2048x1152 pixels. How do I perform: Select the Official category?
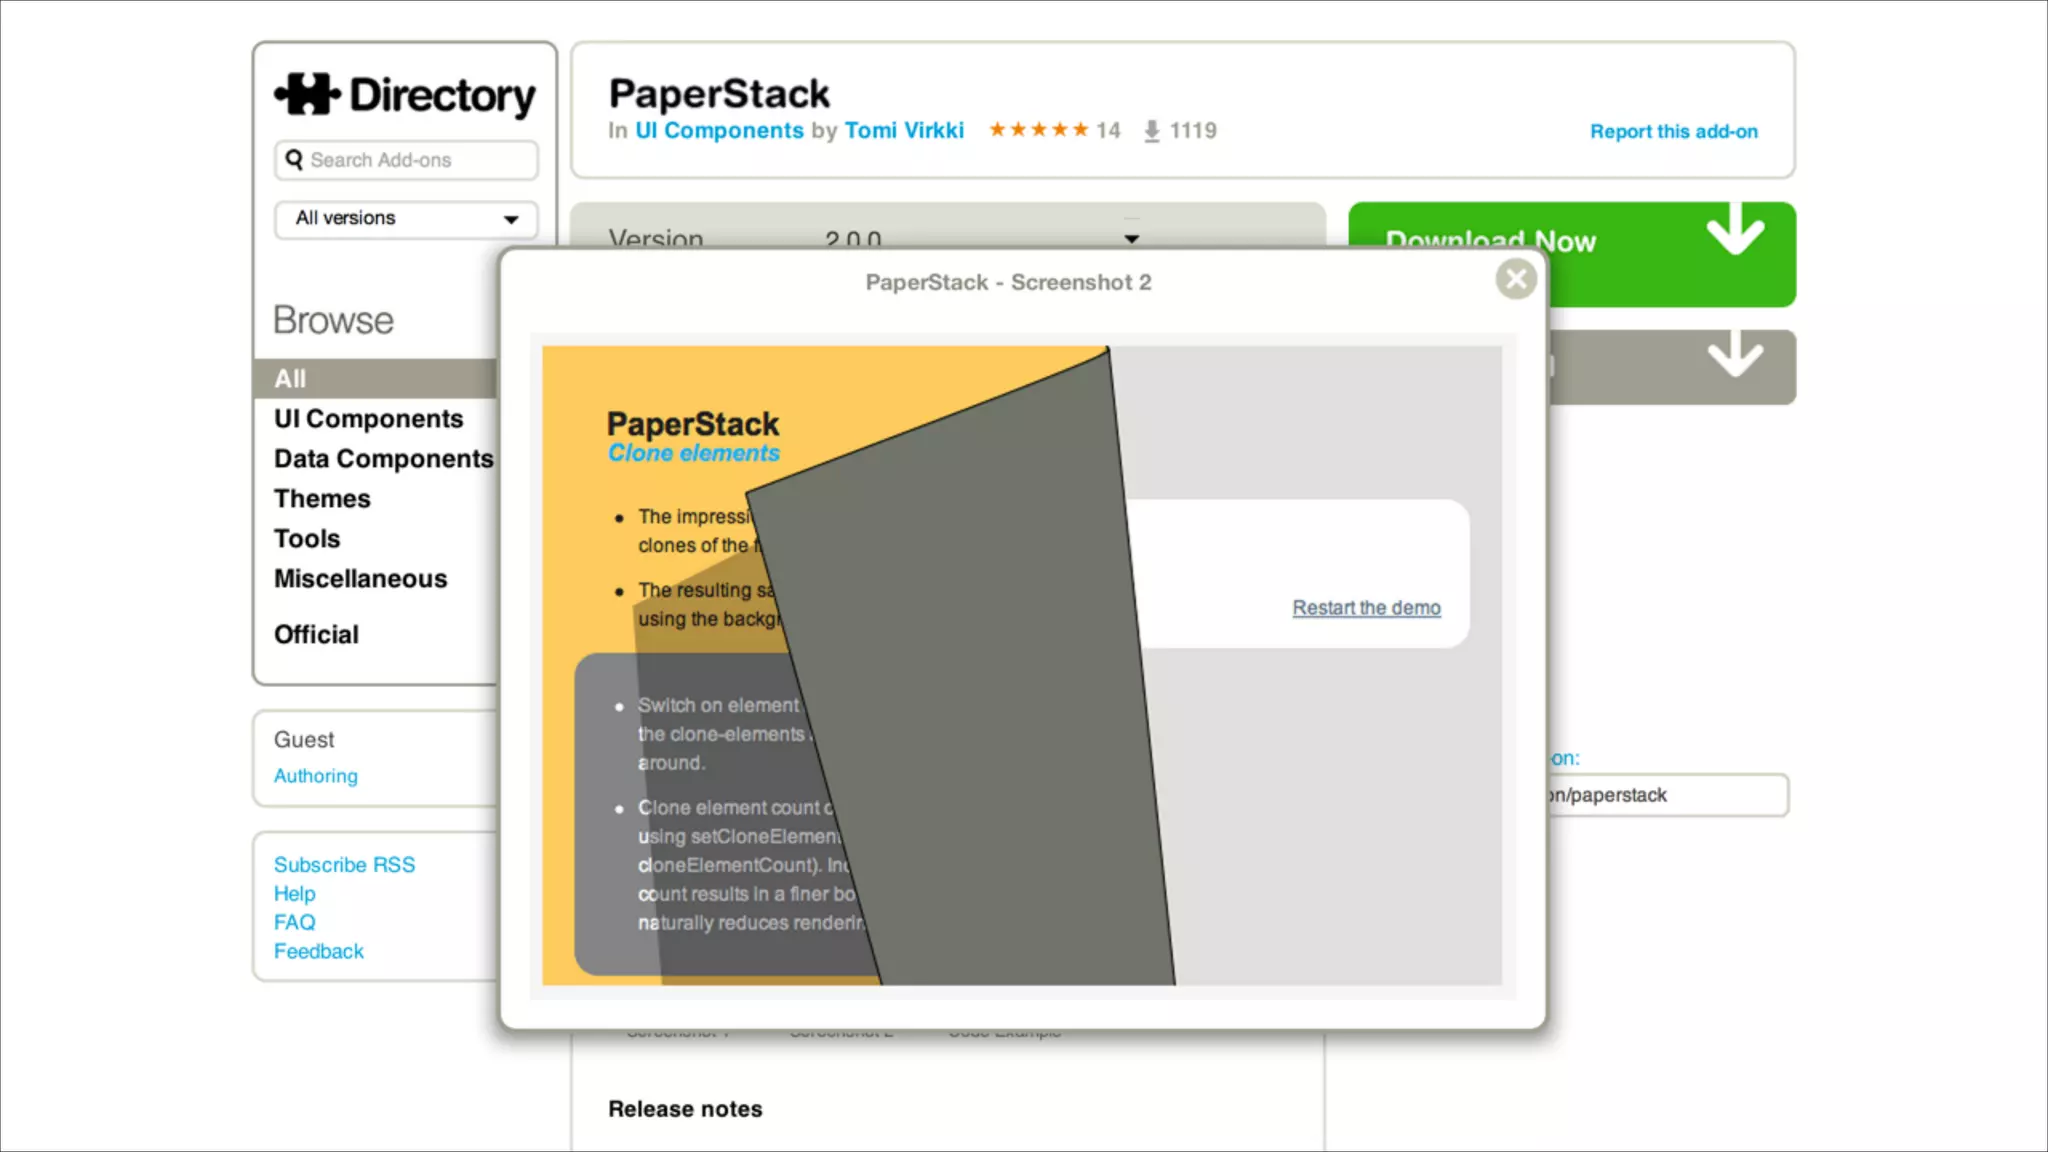click(x=316, y=635)
